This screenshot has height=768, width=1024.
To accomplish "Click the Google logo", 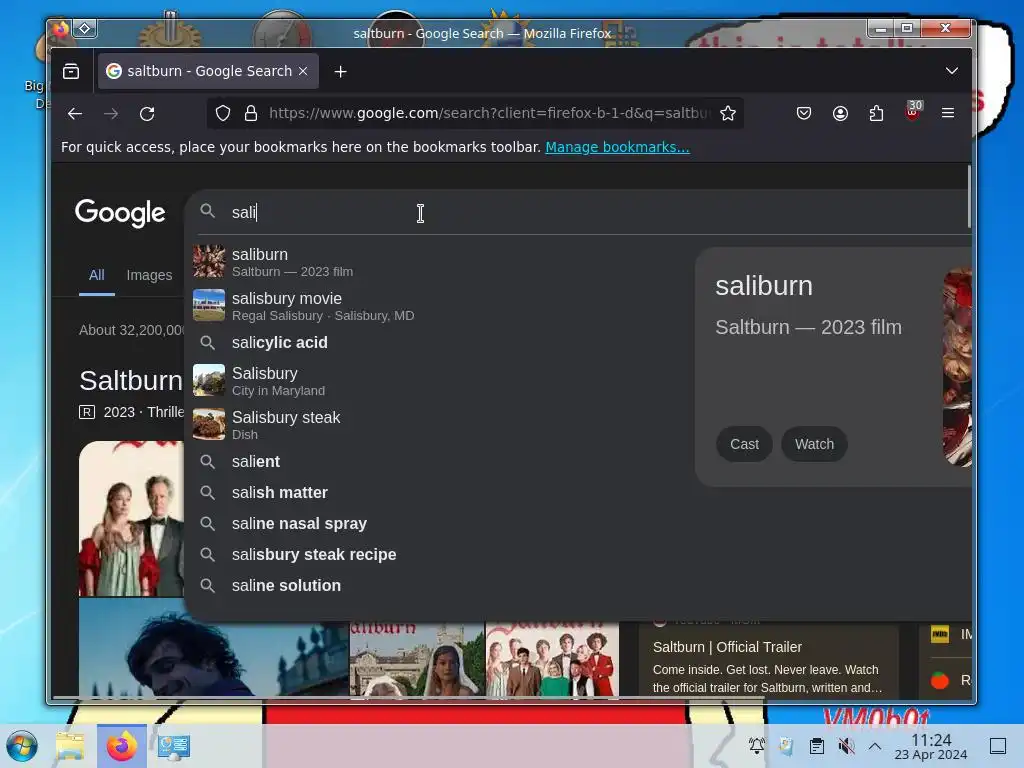I will click(x=120, y=213).
